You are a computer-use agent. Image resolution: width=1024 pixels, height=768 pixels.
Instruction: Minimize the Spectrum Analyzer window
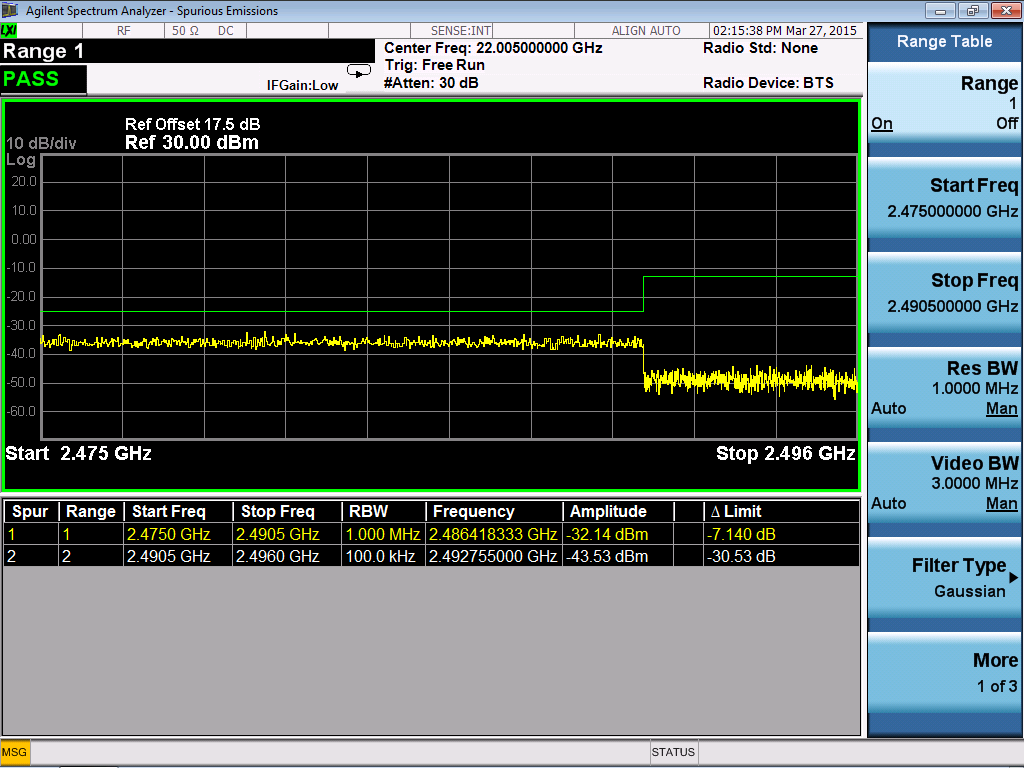click(x=940, y=10)
